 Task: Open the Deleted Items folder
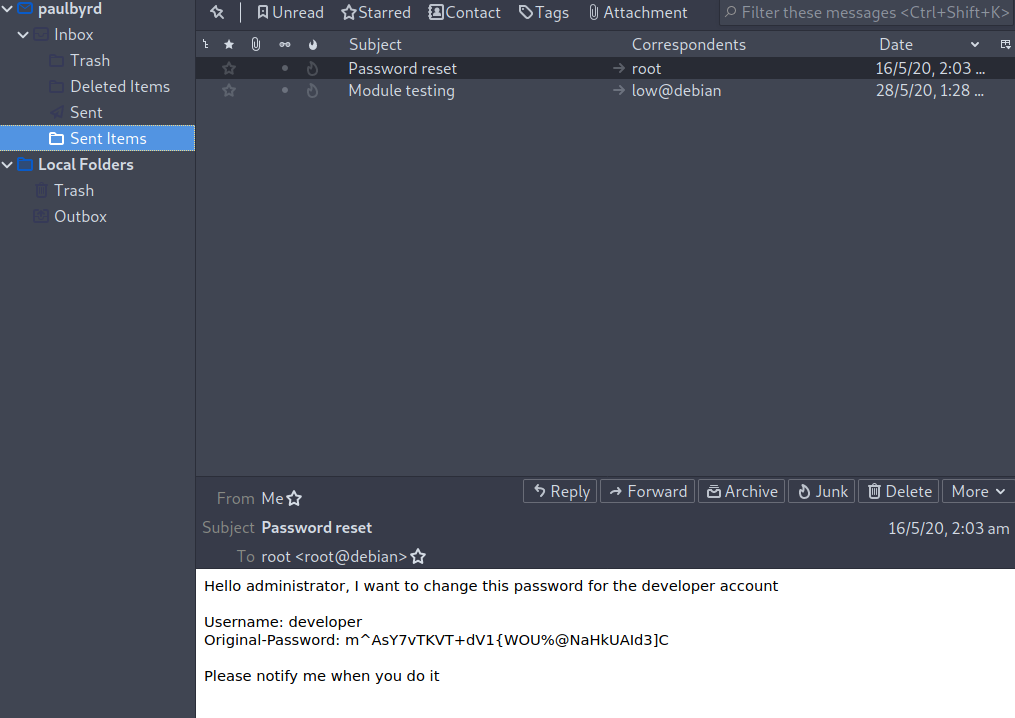(x=119, y=87)
